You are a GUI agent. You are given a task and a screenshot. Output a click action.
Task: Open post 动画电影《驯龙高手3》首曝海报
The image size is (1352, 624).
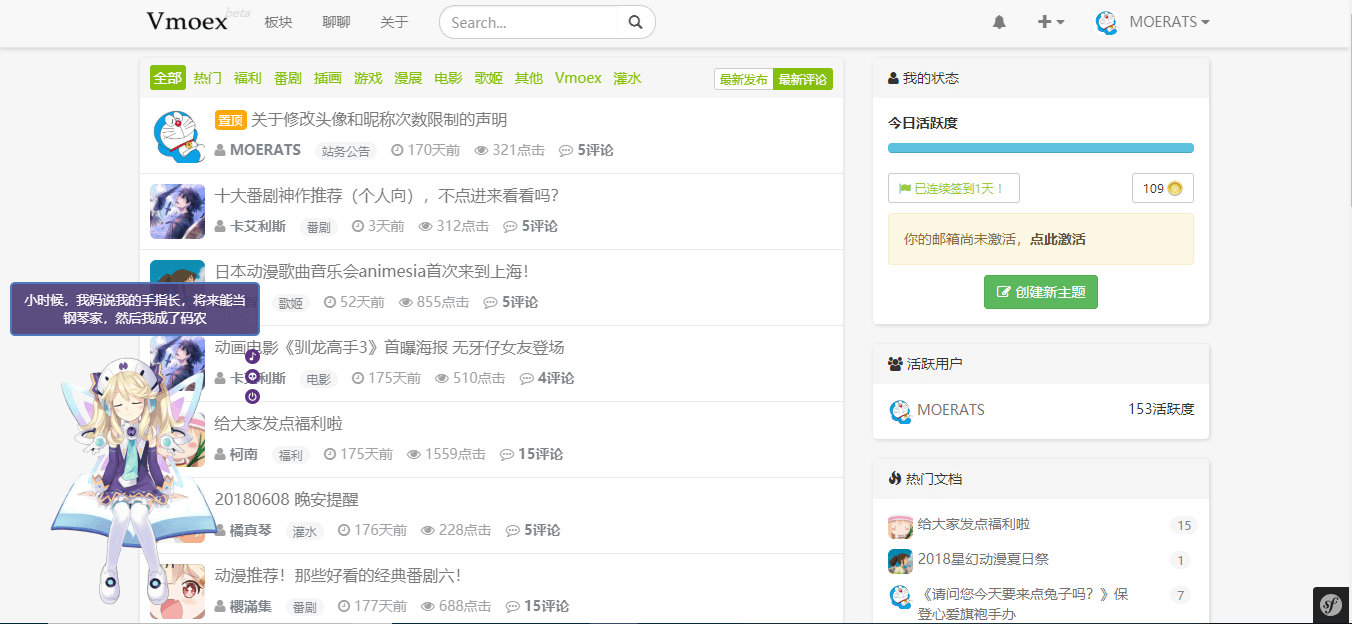click(390, 348)
